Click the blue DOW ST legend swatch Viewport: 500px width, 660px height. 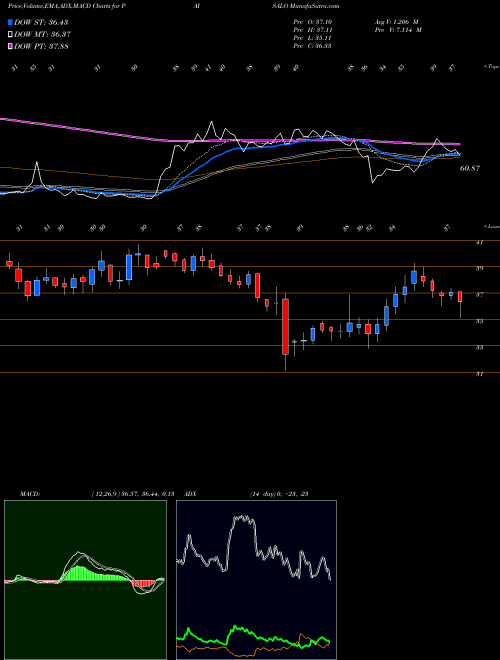[11, 22]
